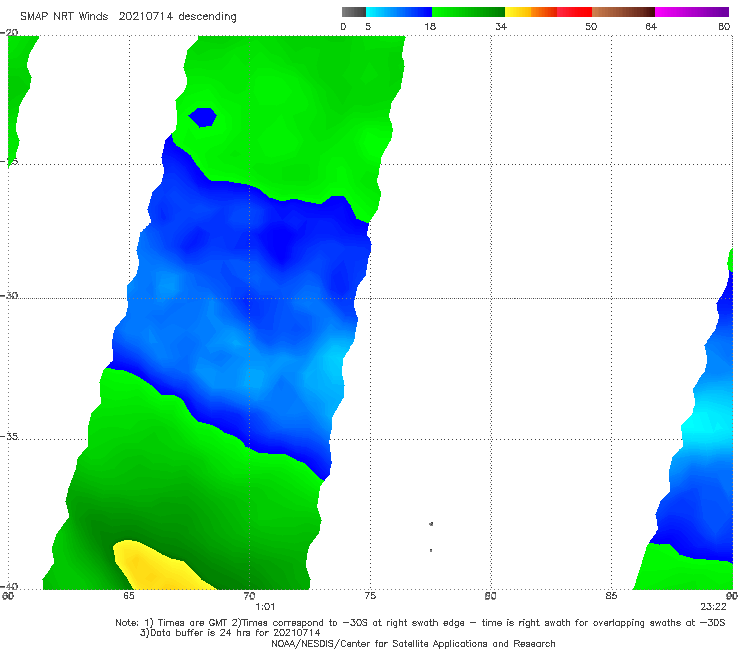The image size is (740, 650).
Task: Click the longitude axis label '70'
Action: tap(249, 596)
